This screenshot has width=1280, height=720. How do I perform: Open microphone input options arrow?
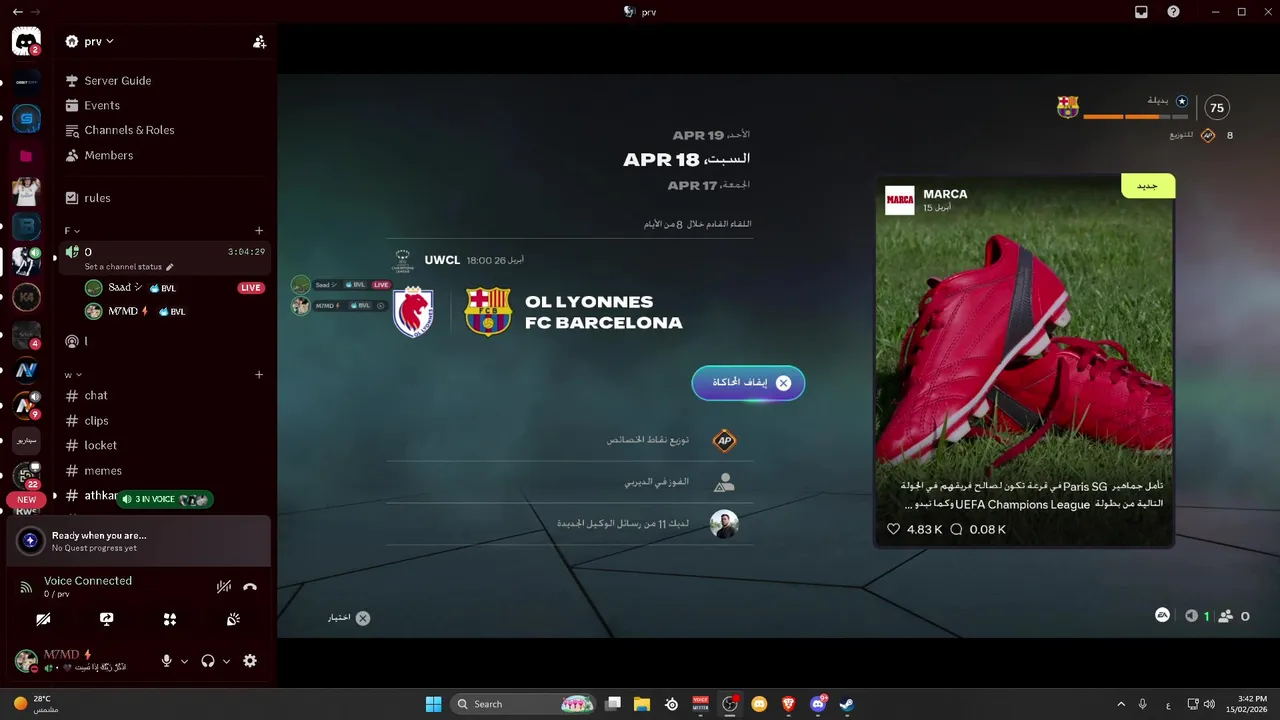[184, 661]
